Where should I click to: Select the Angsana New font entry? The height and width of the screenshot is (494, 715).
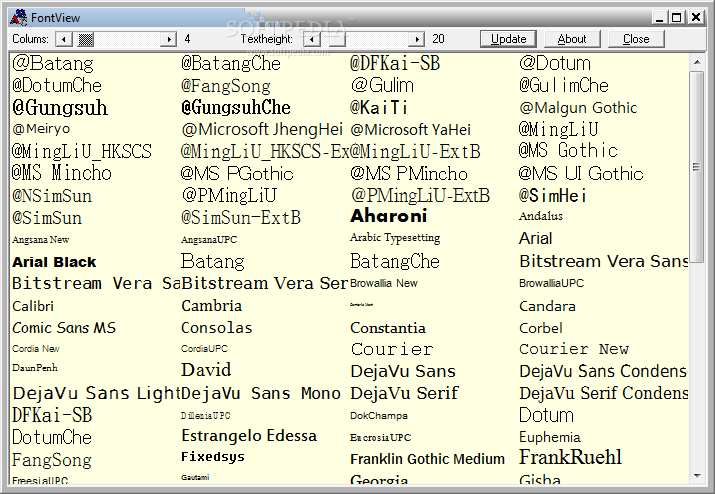(41, 239)
